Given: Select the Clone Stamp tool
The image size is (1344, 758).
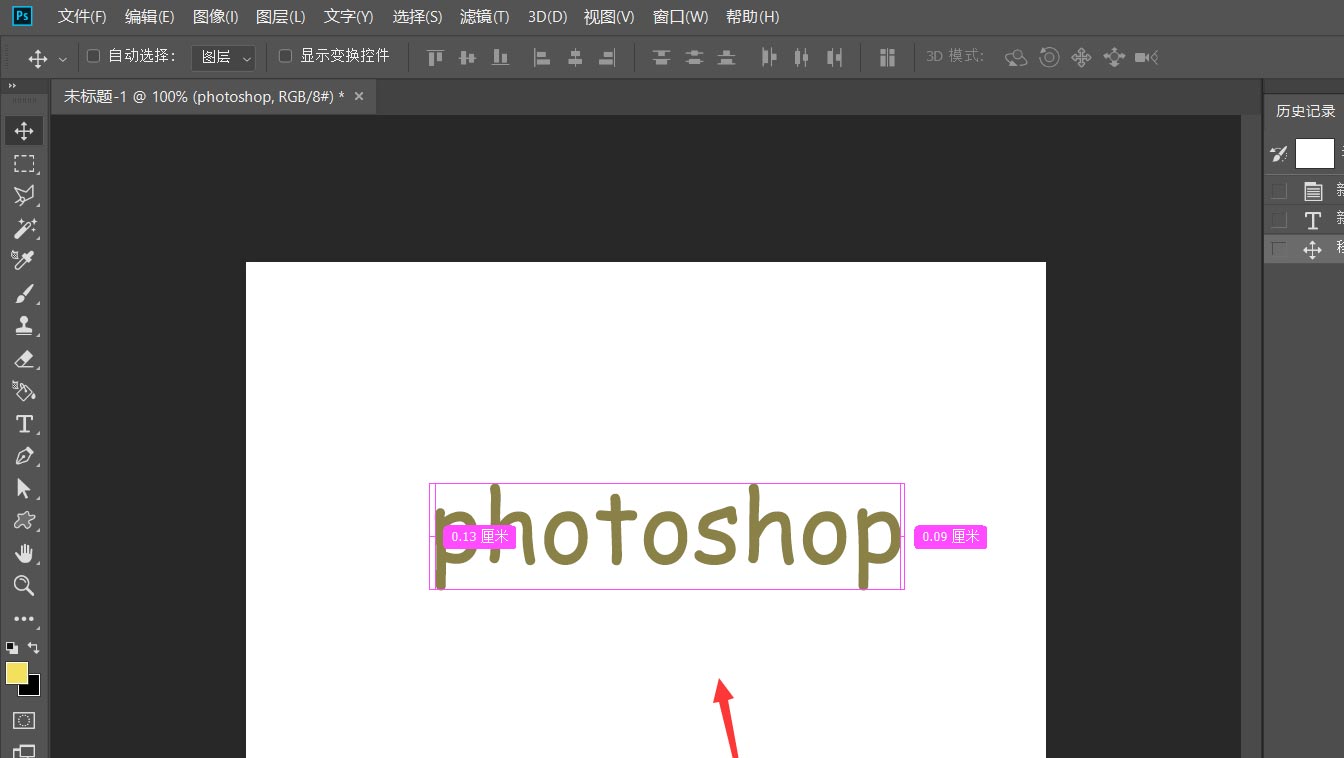Looking at the screenshot, I should click(x=24, y=326).
